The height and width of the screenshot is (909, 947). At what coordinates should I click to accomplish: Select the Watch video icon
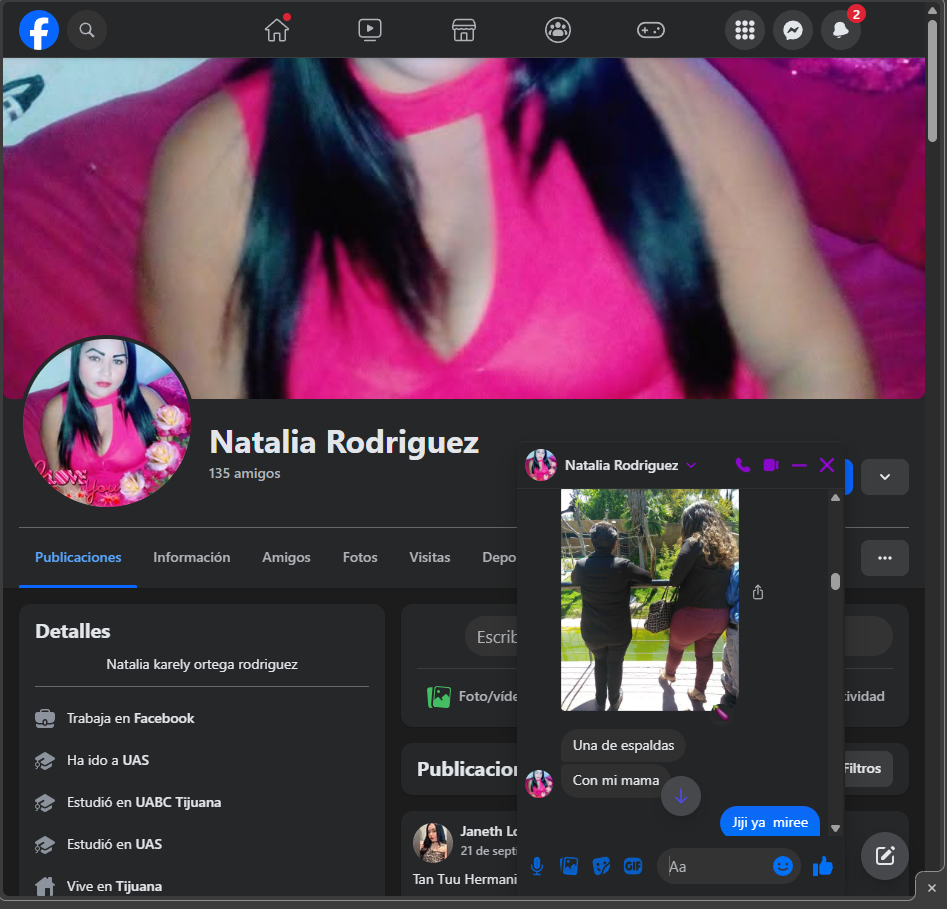click(x=370, y=30)
